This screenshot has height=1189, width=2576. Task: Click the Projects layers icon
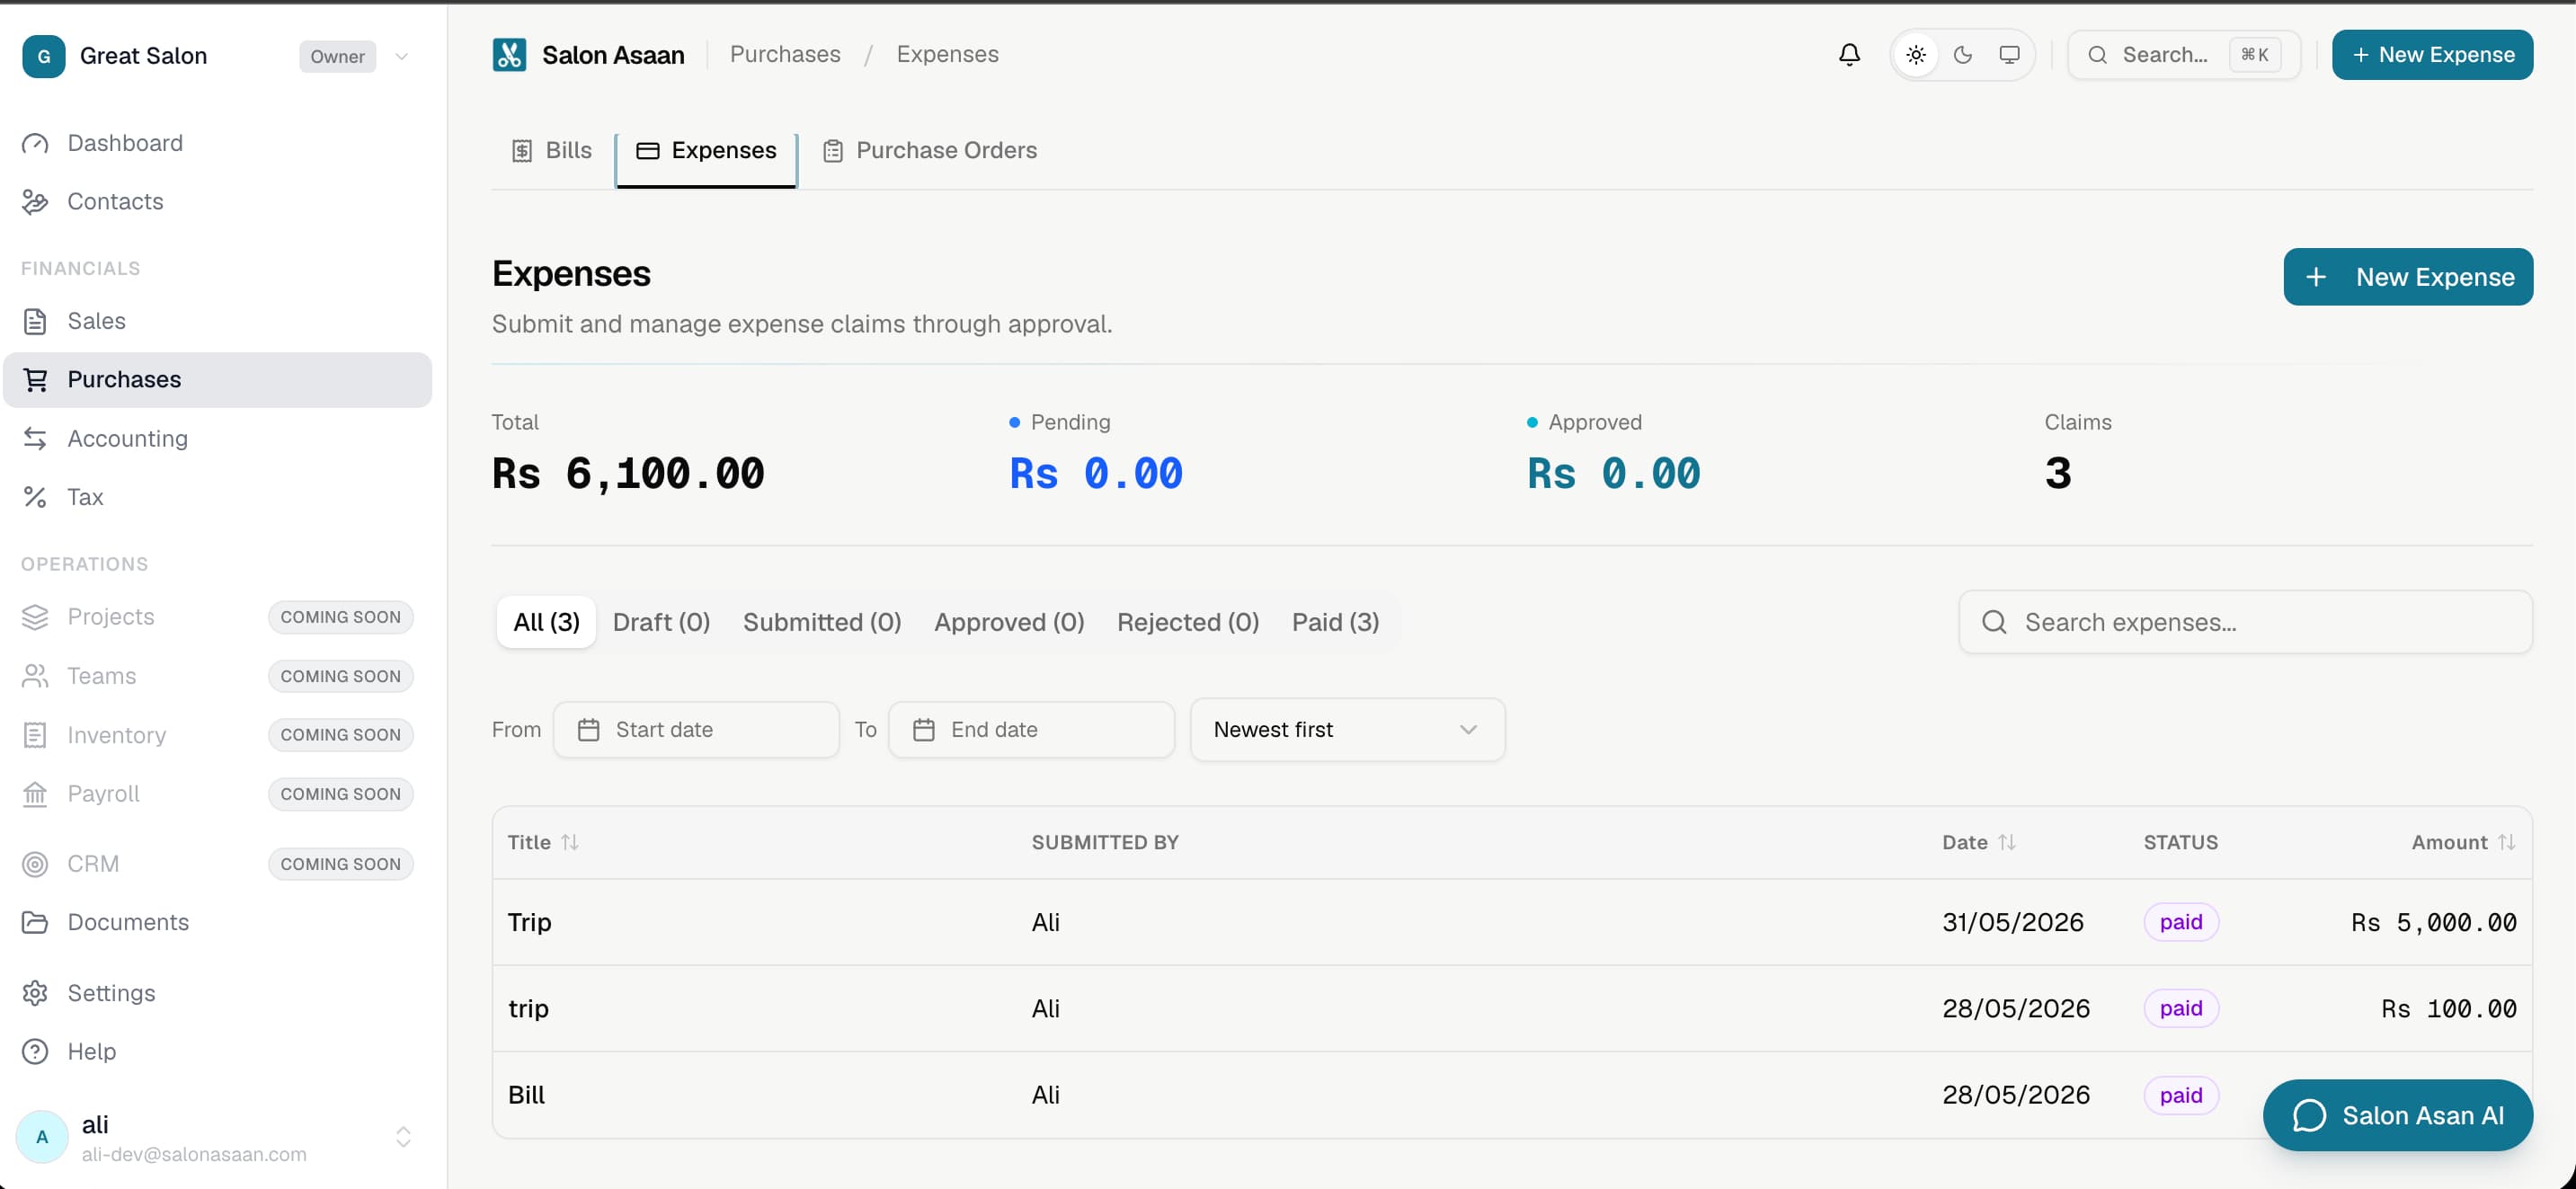35,617
